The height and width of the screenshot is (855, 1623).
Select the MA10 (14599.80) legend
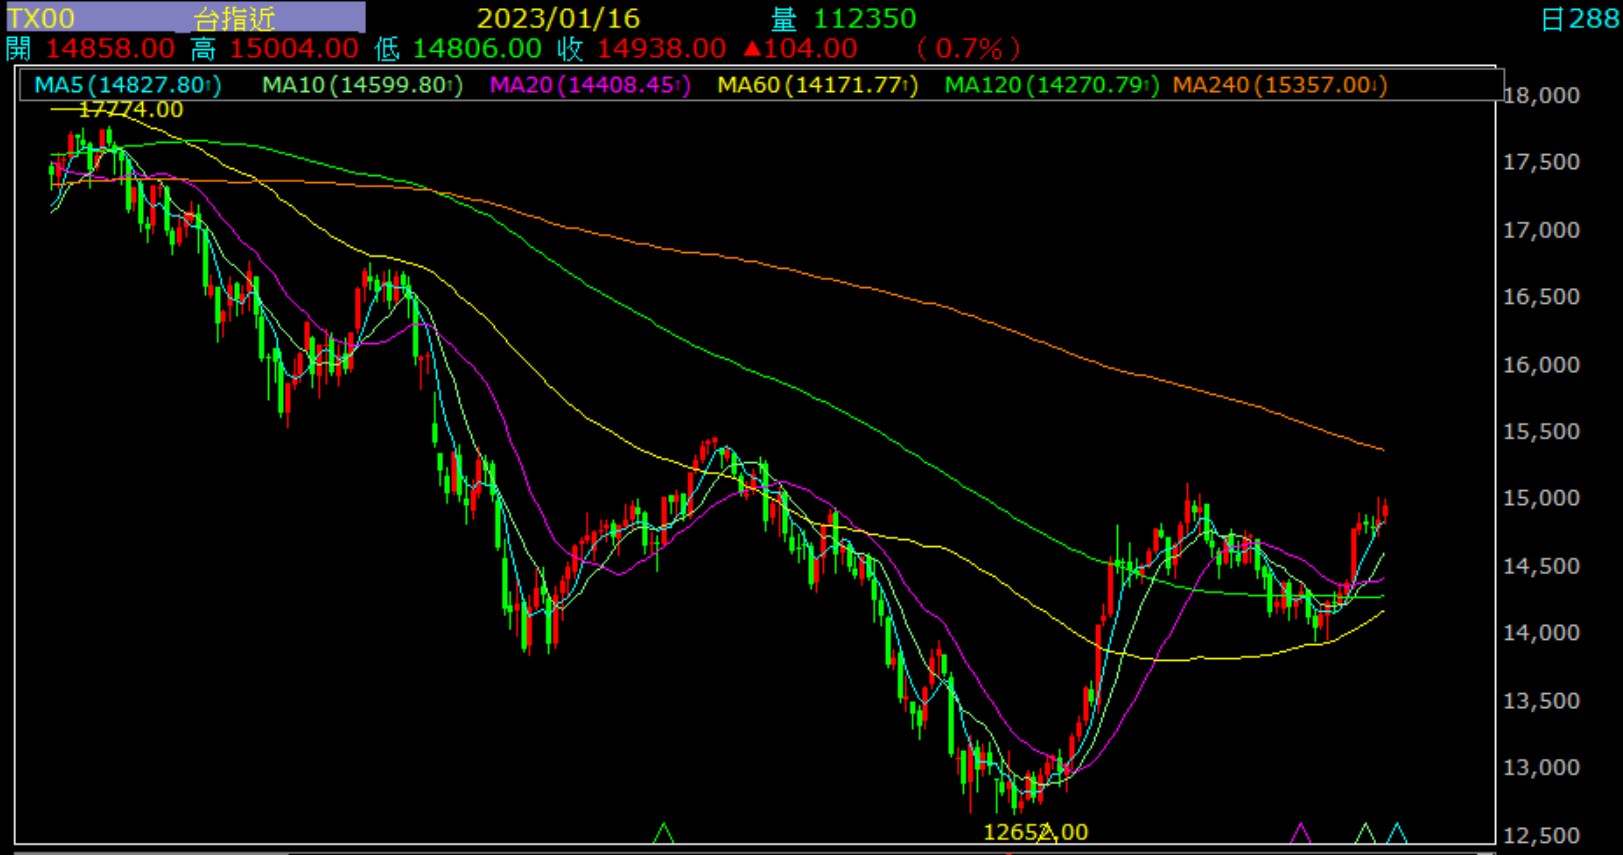click(362, 85)
